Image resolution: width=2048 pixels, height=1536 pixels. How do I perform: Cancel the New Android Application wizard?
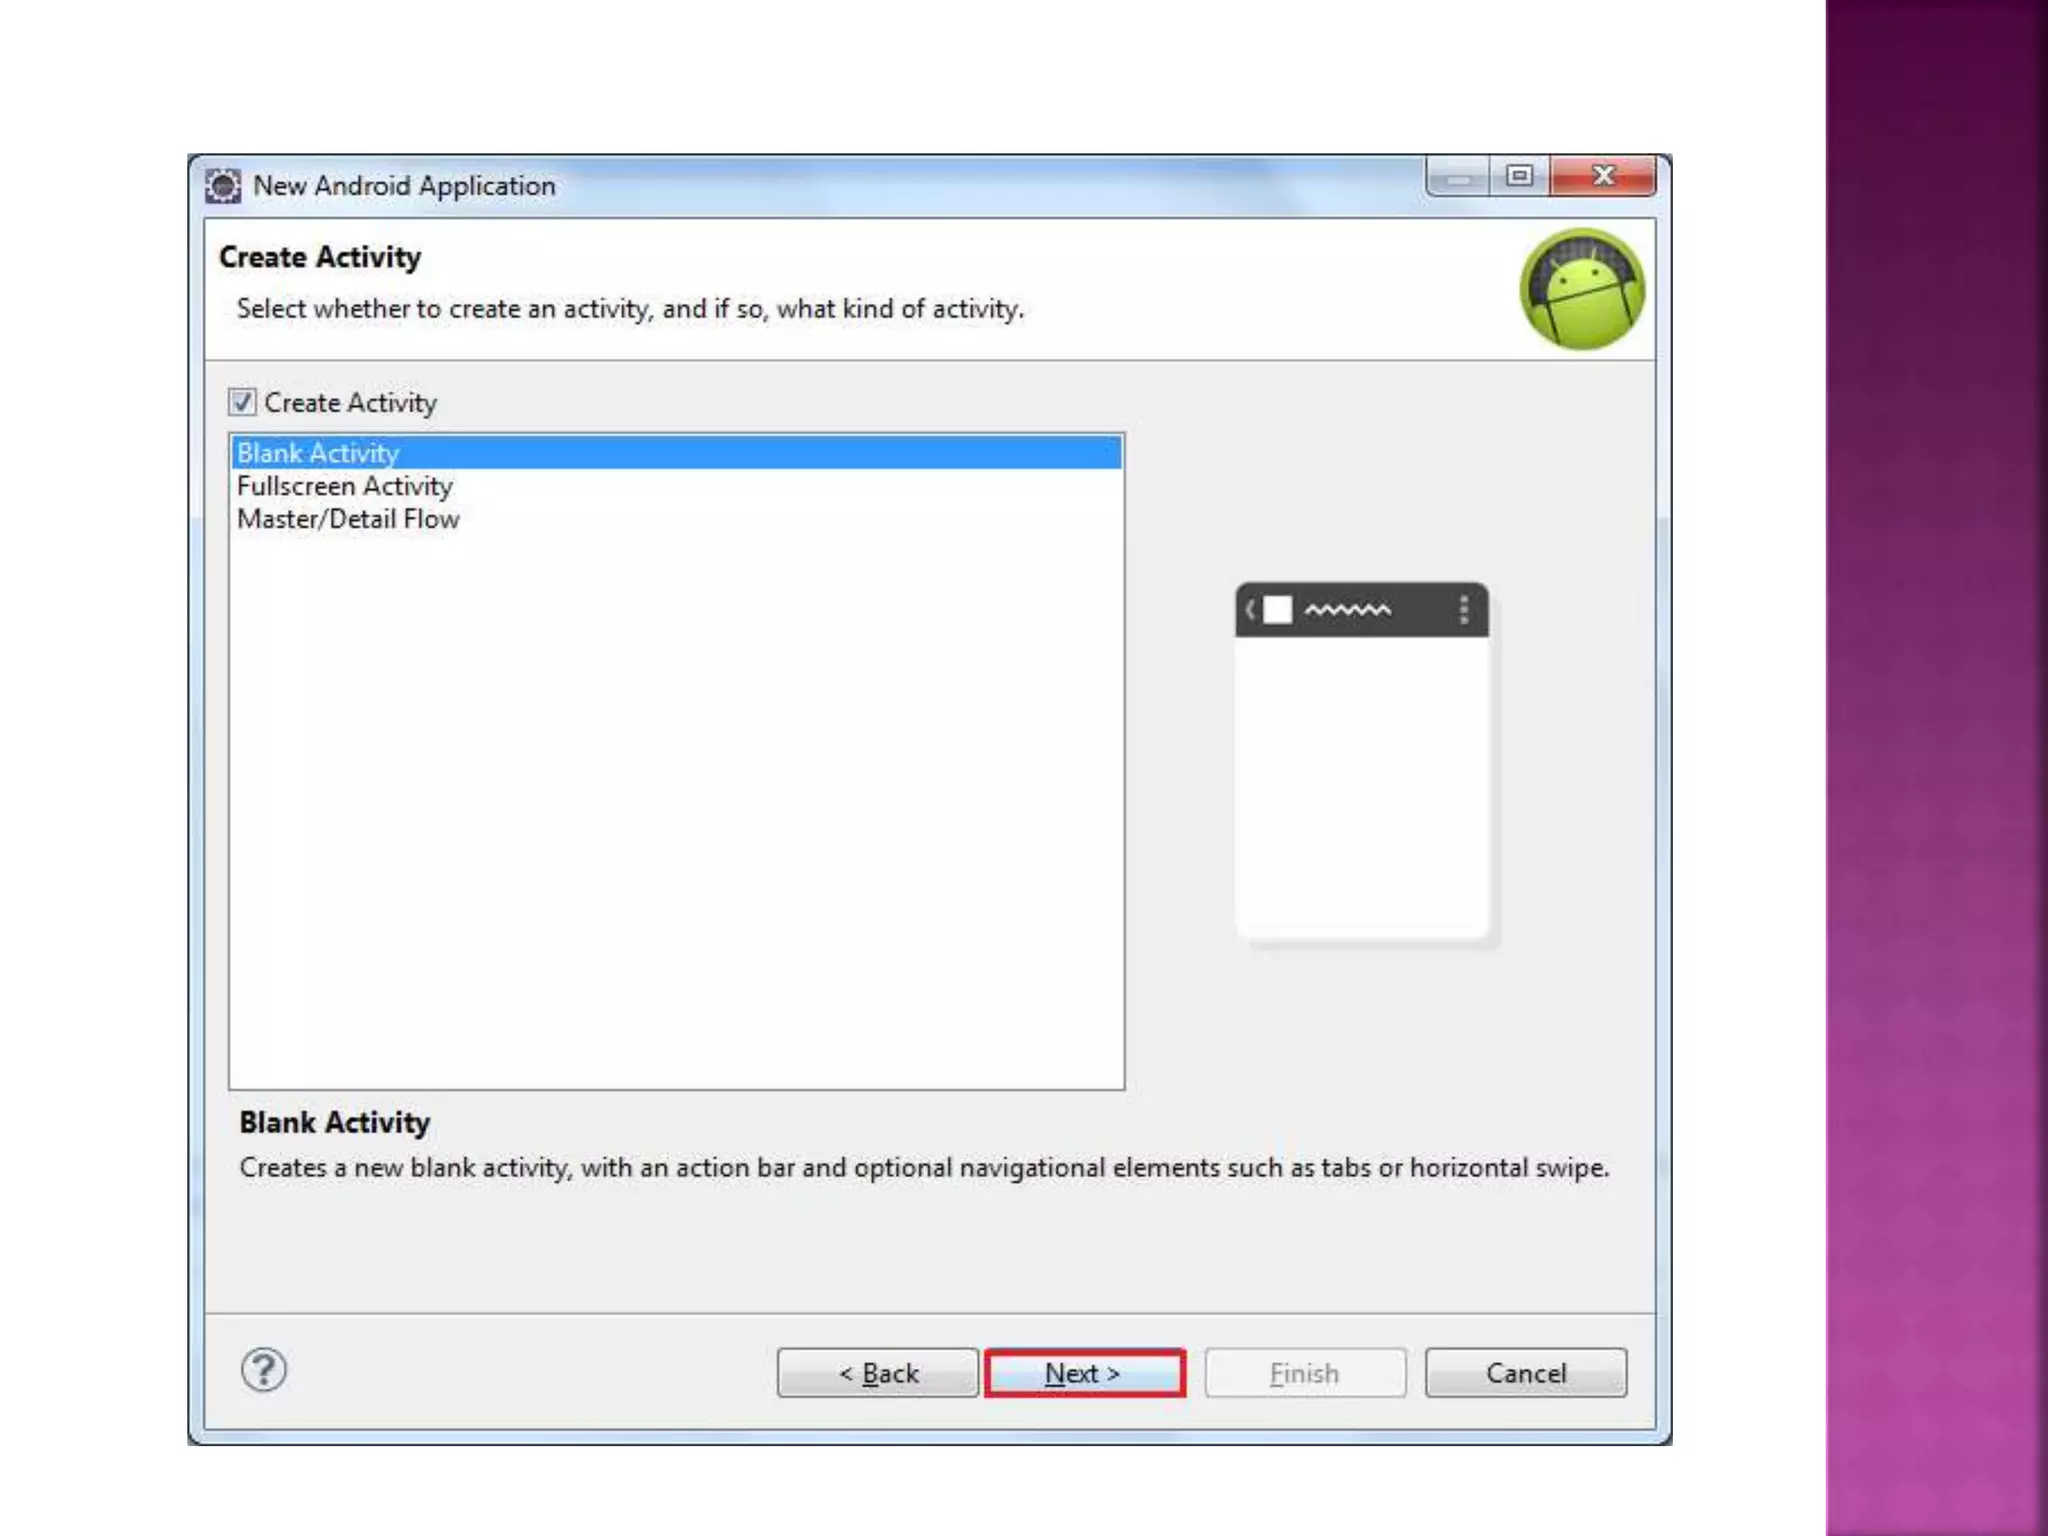(x=1526, y=1373)
